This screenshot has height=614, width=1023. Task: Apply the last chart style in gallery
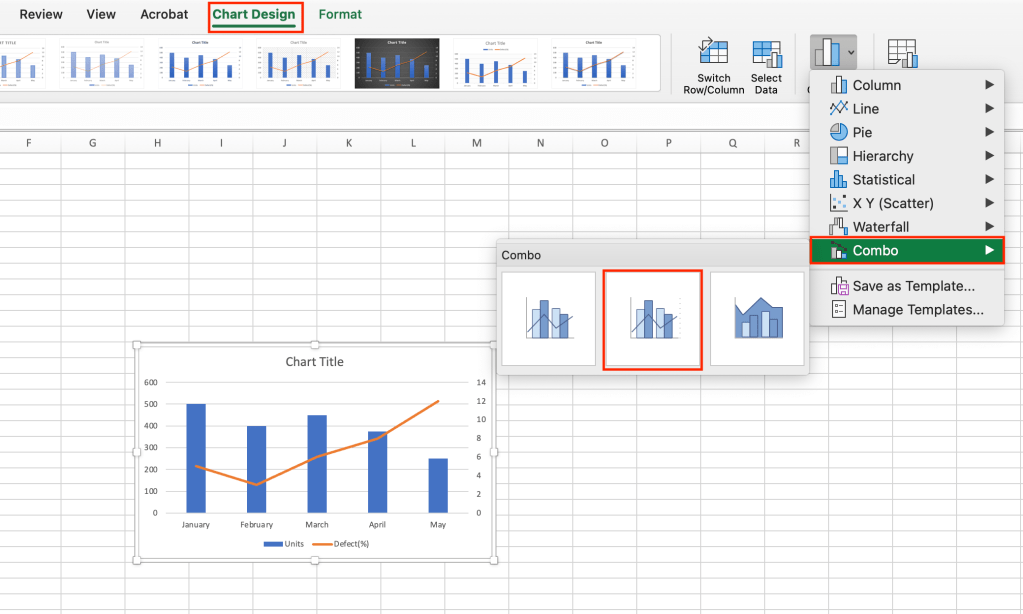pos(594,63)
